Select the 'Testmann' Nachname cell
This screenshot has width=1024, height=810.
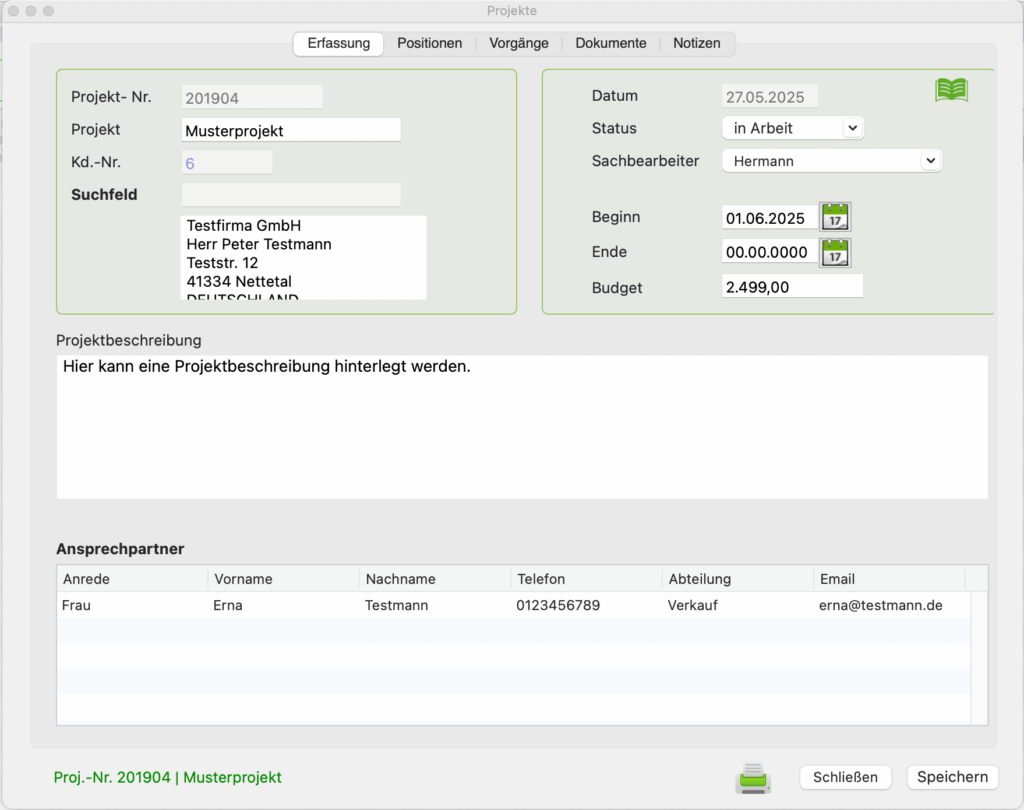(435, 605)
